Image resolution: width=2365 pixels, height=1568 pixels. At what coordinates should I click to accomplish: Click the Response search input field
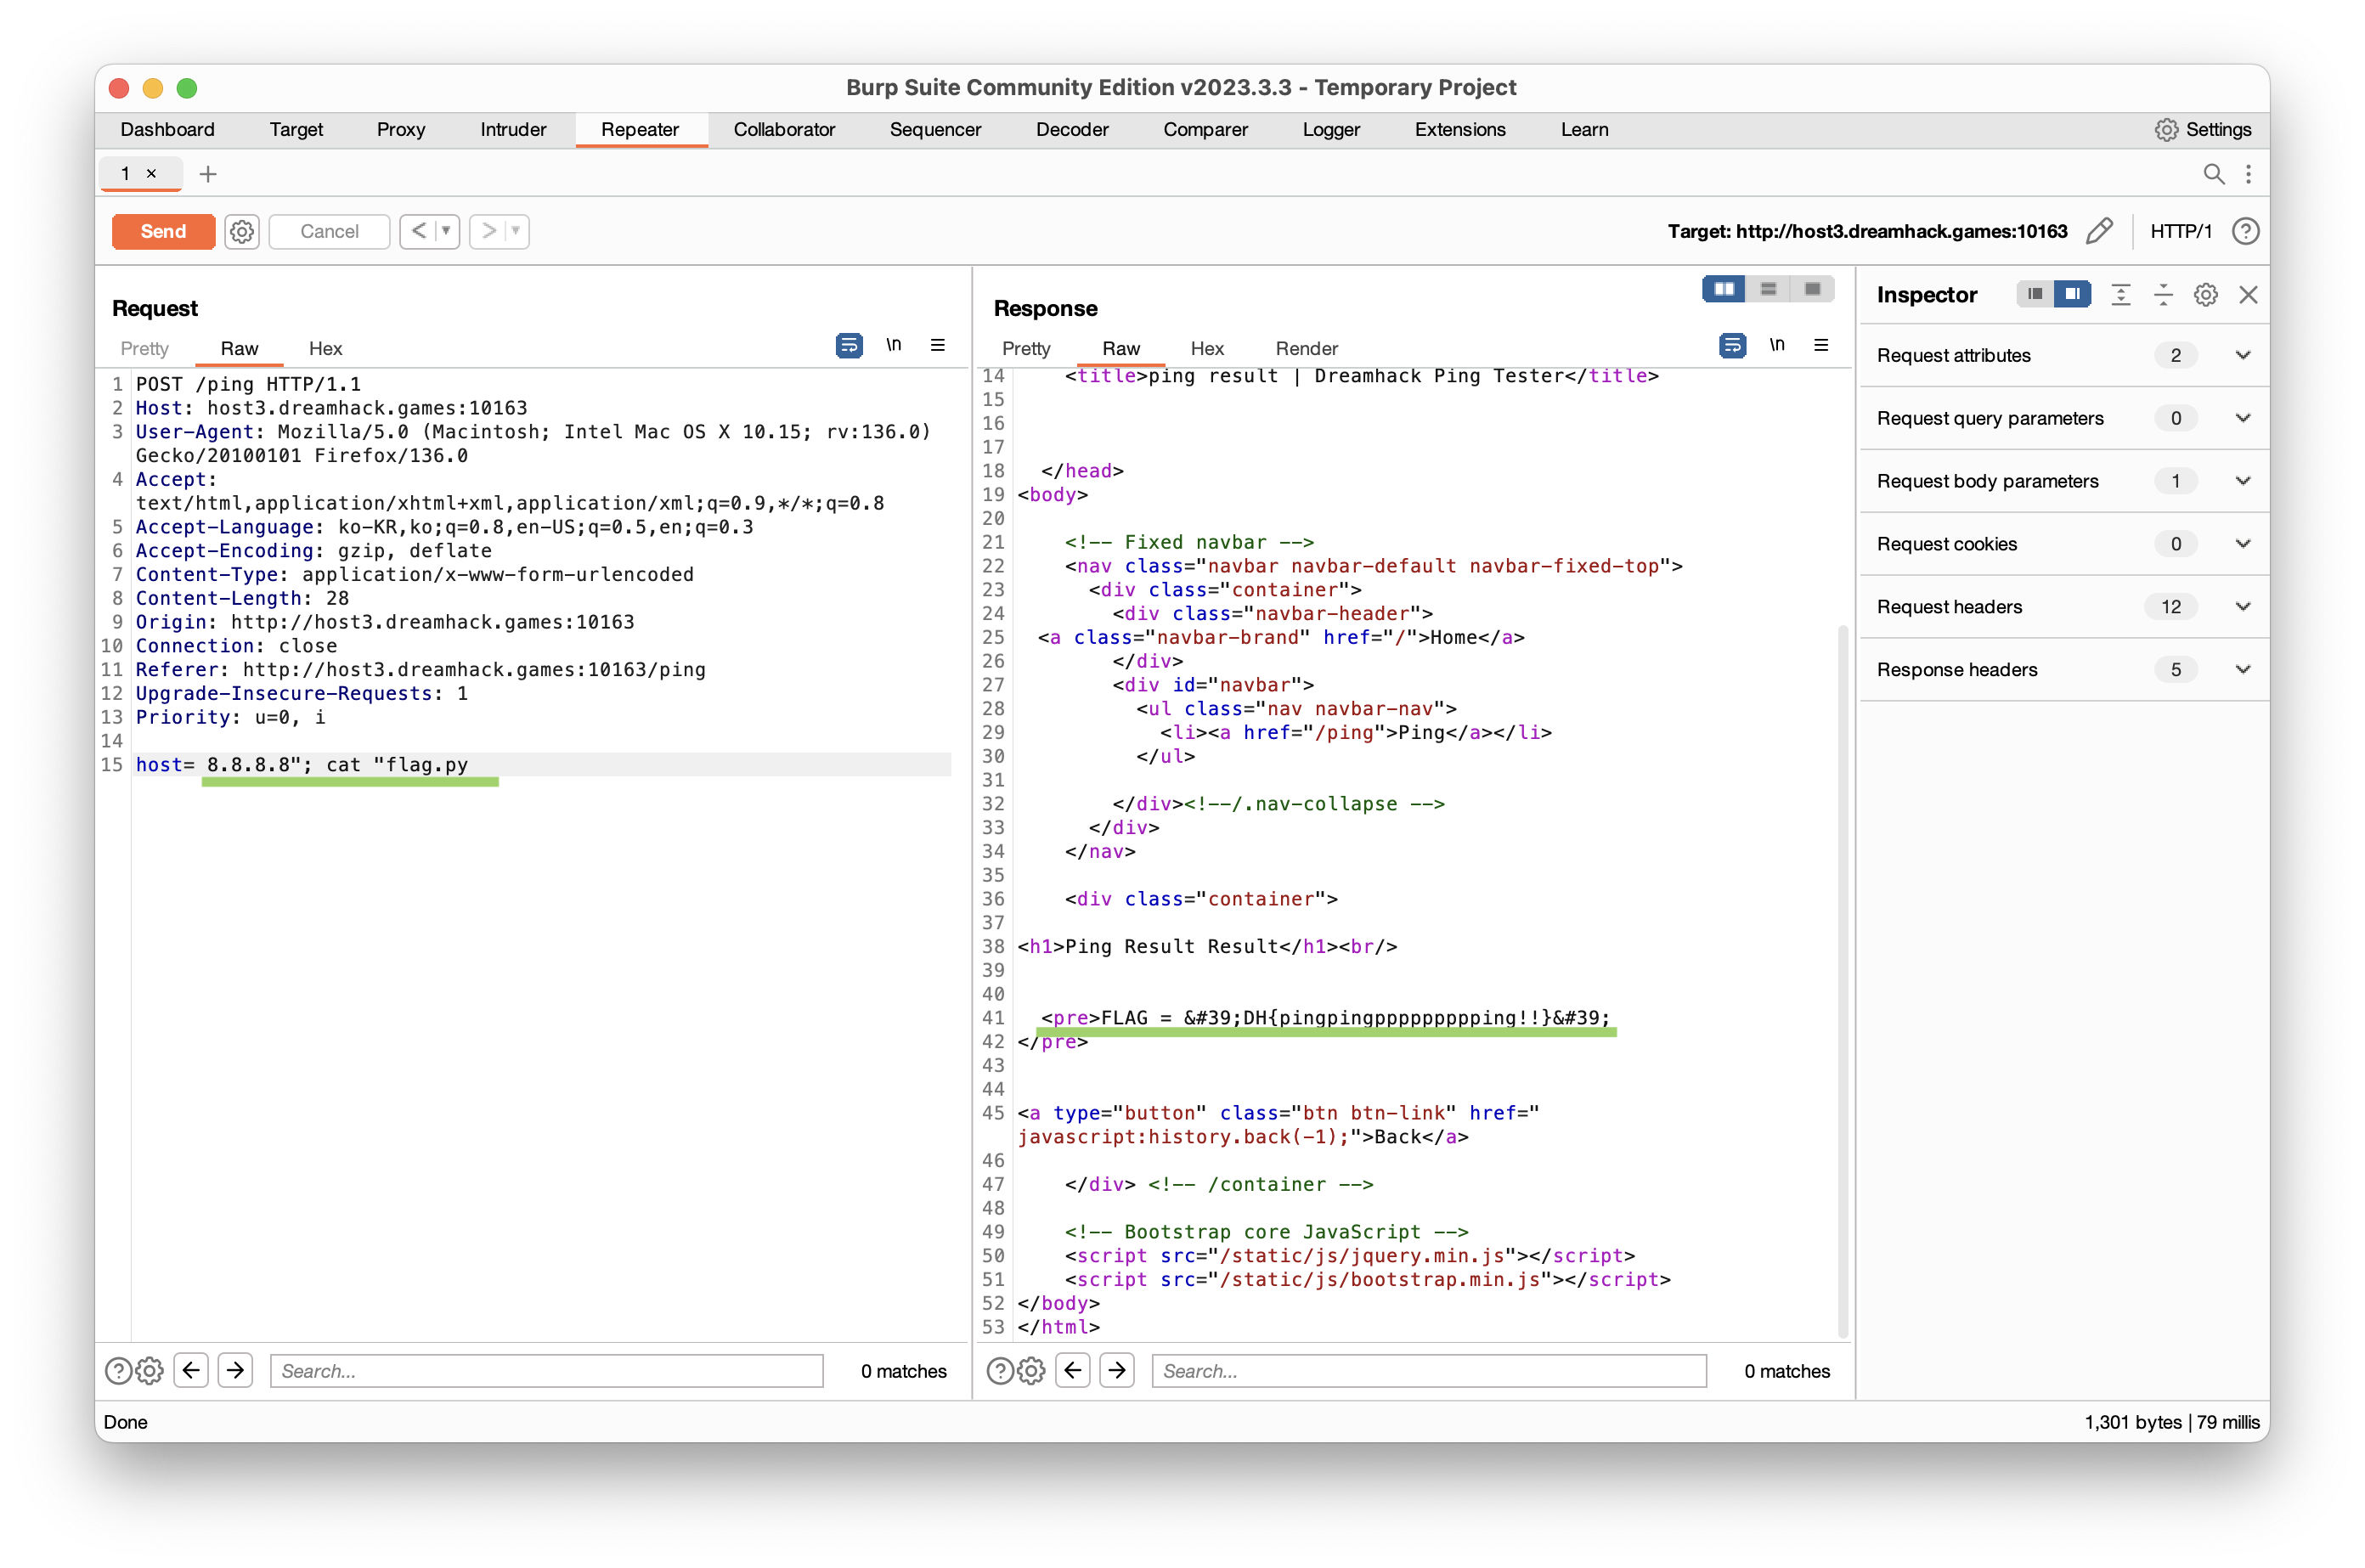point(1428,1370)
